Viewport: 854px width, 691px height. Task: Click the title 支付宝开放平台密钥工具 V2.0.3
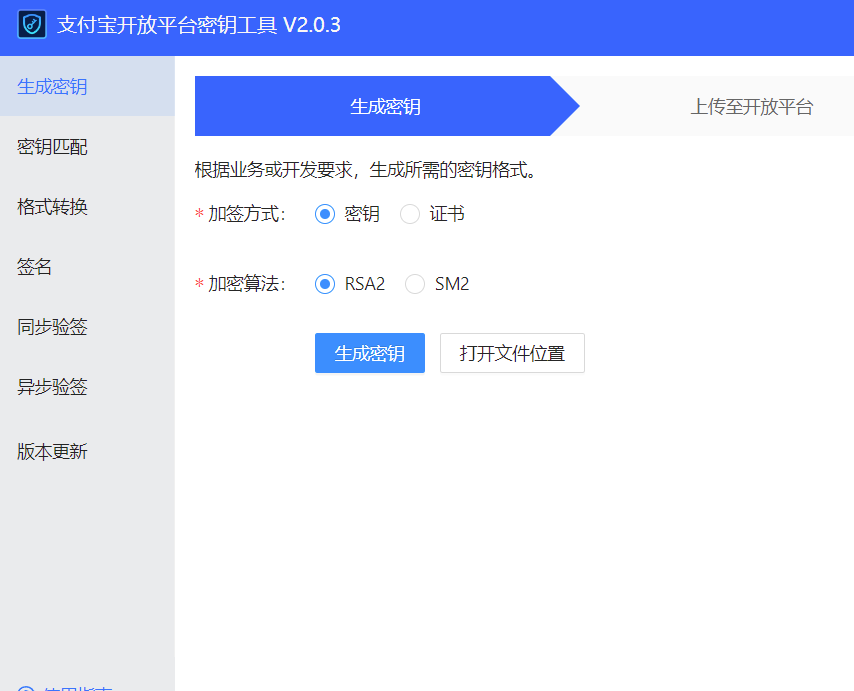click(x=199, y=25)
